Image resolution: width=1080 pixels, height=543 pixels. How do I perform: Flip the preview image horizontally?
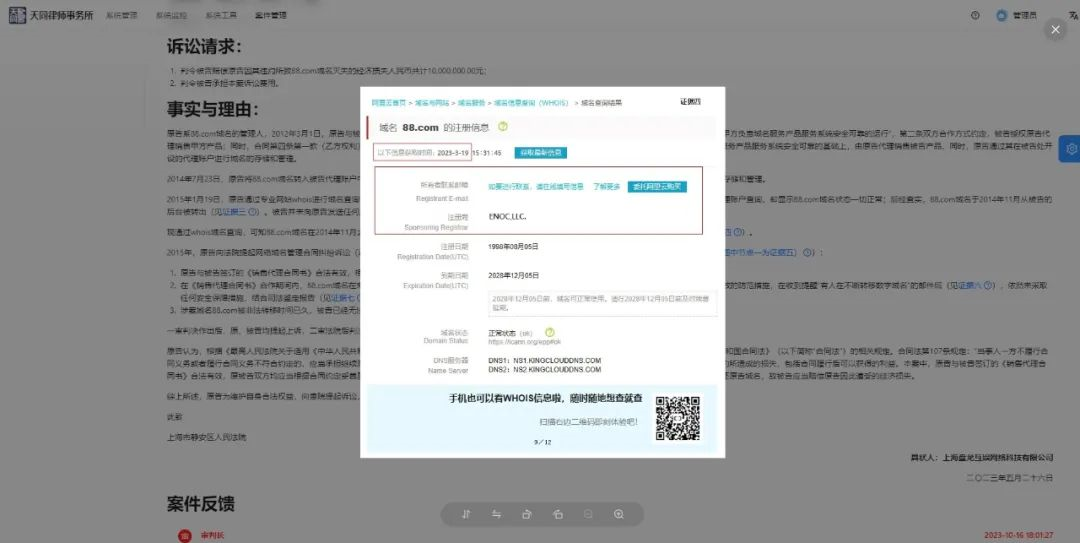496,514
